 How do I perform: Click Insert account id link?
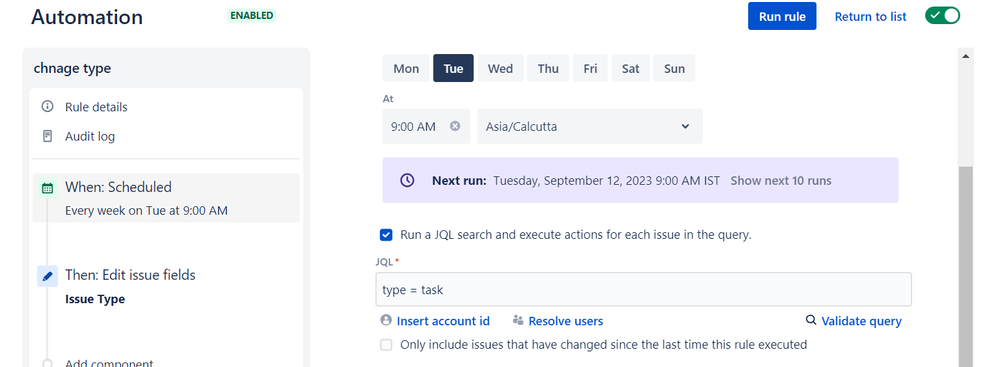point(443,321)
